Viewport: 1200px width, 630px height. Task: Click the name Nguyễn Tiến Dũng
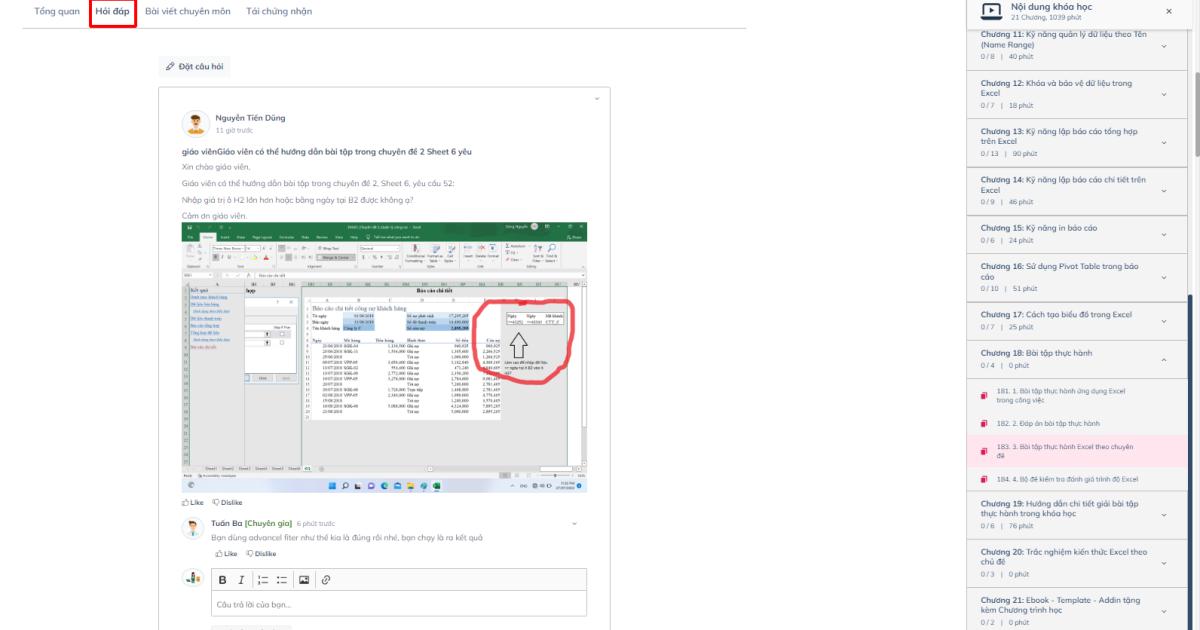250,118
